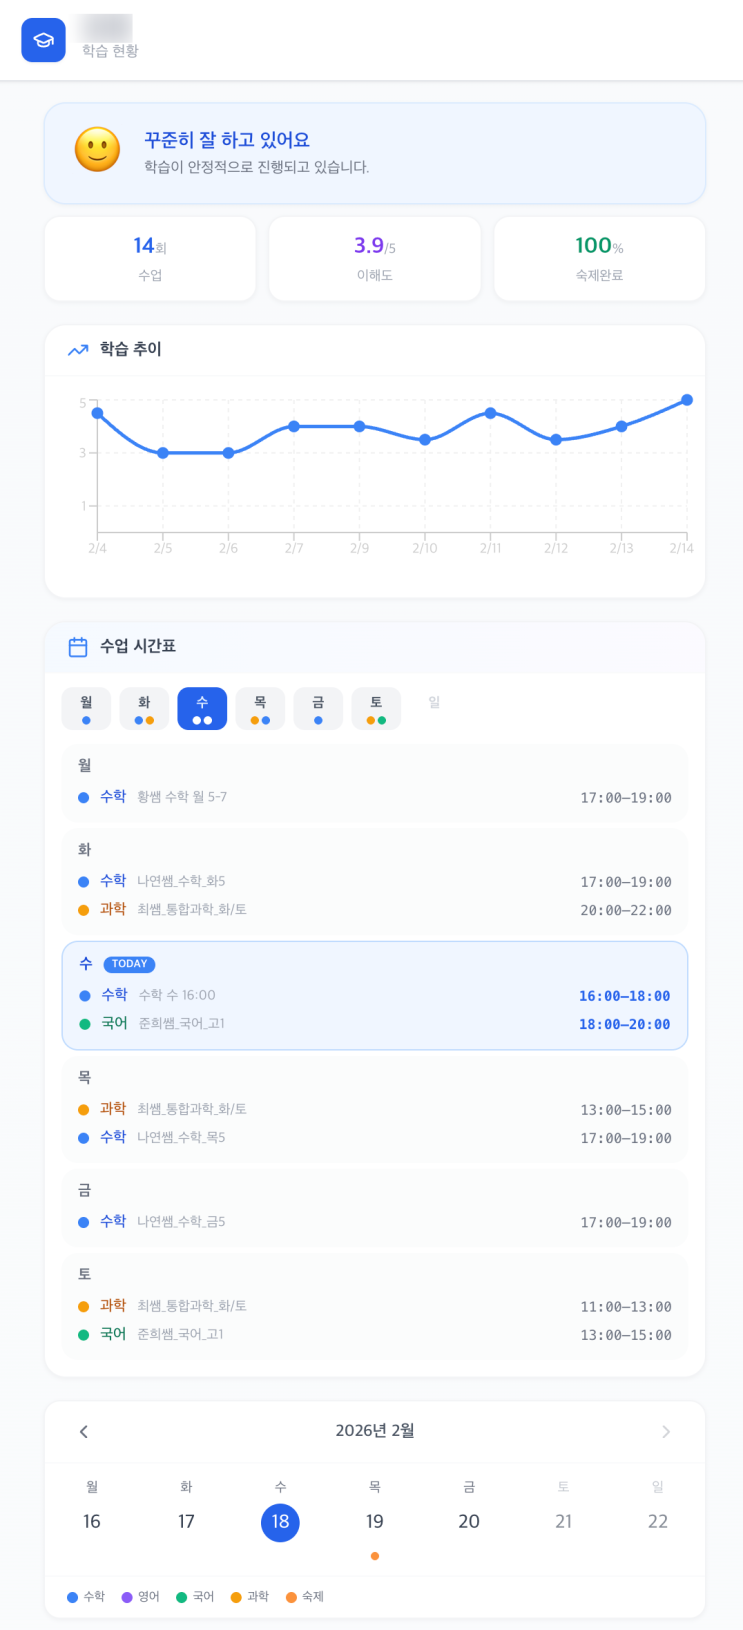Click the blue 수학 legend color dot
Viewport: 743px width, 1630px height.
point(72,1597)
